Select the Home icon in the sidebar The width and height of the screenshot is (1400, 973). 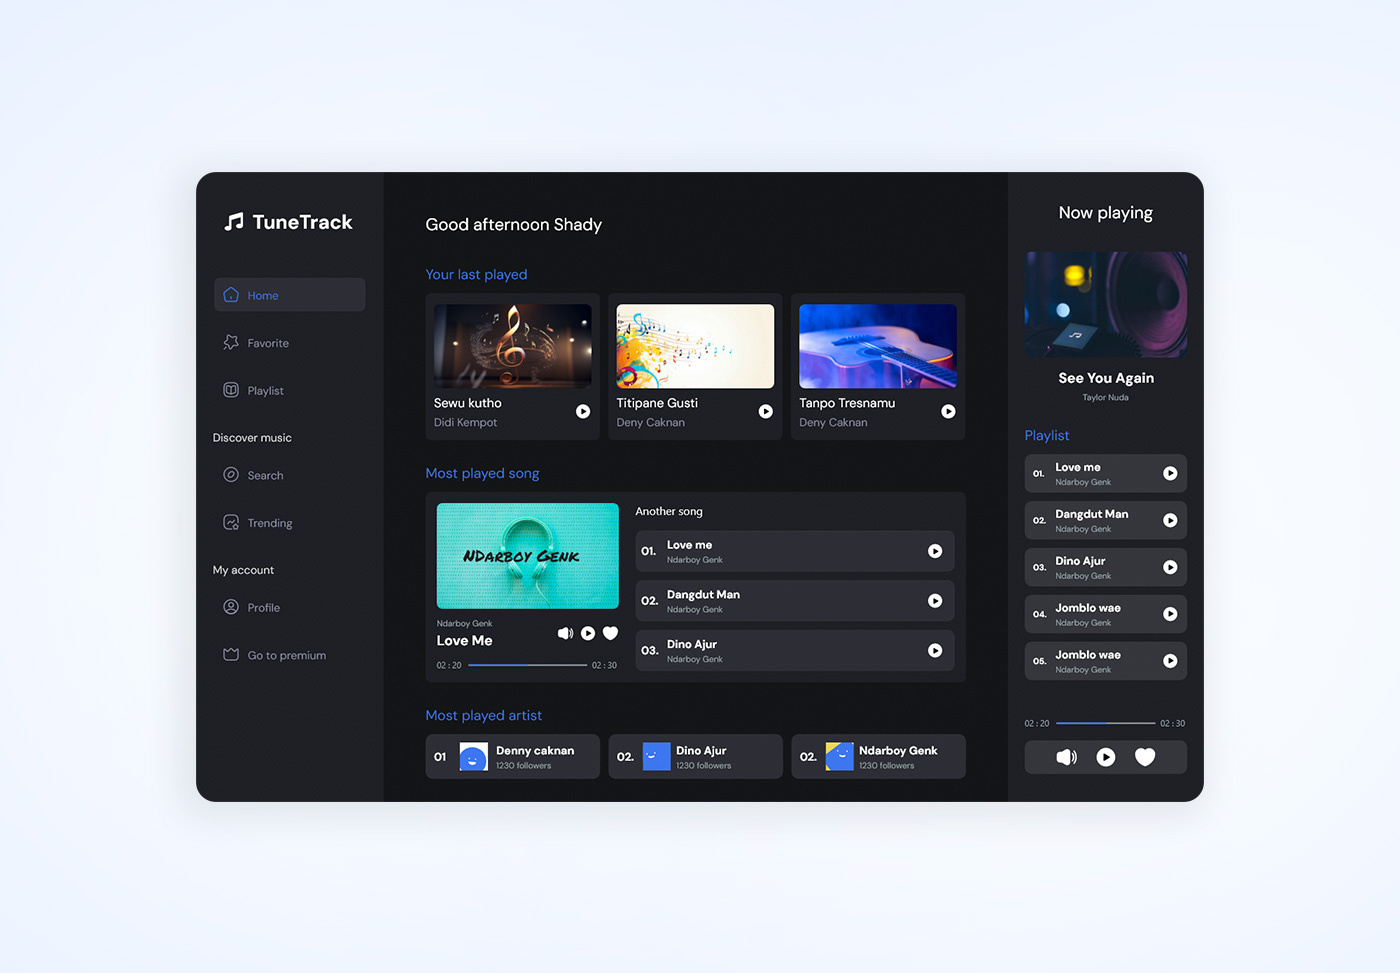[231, 294]
